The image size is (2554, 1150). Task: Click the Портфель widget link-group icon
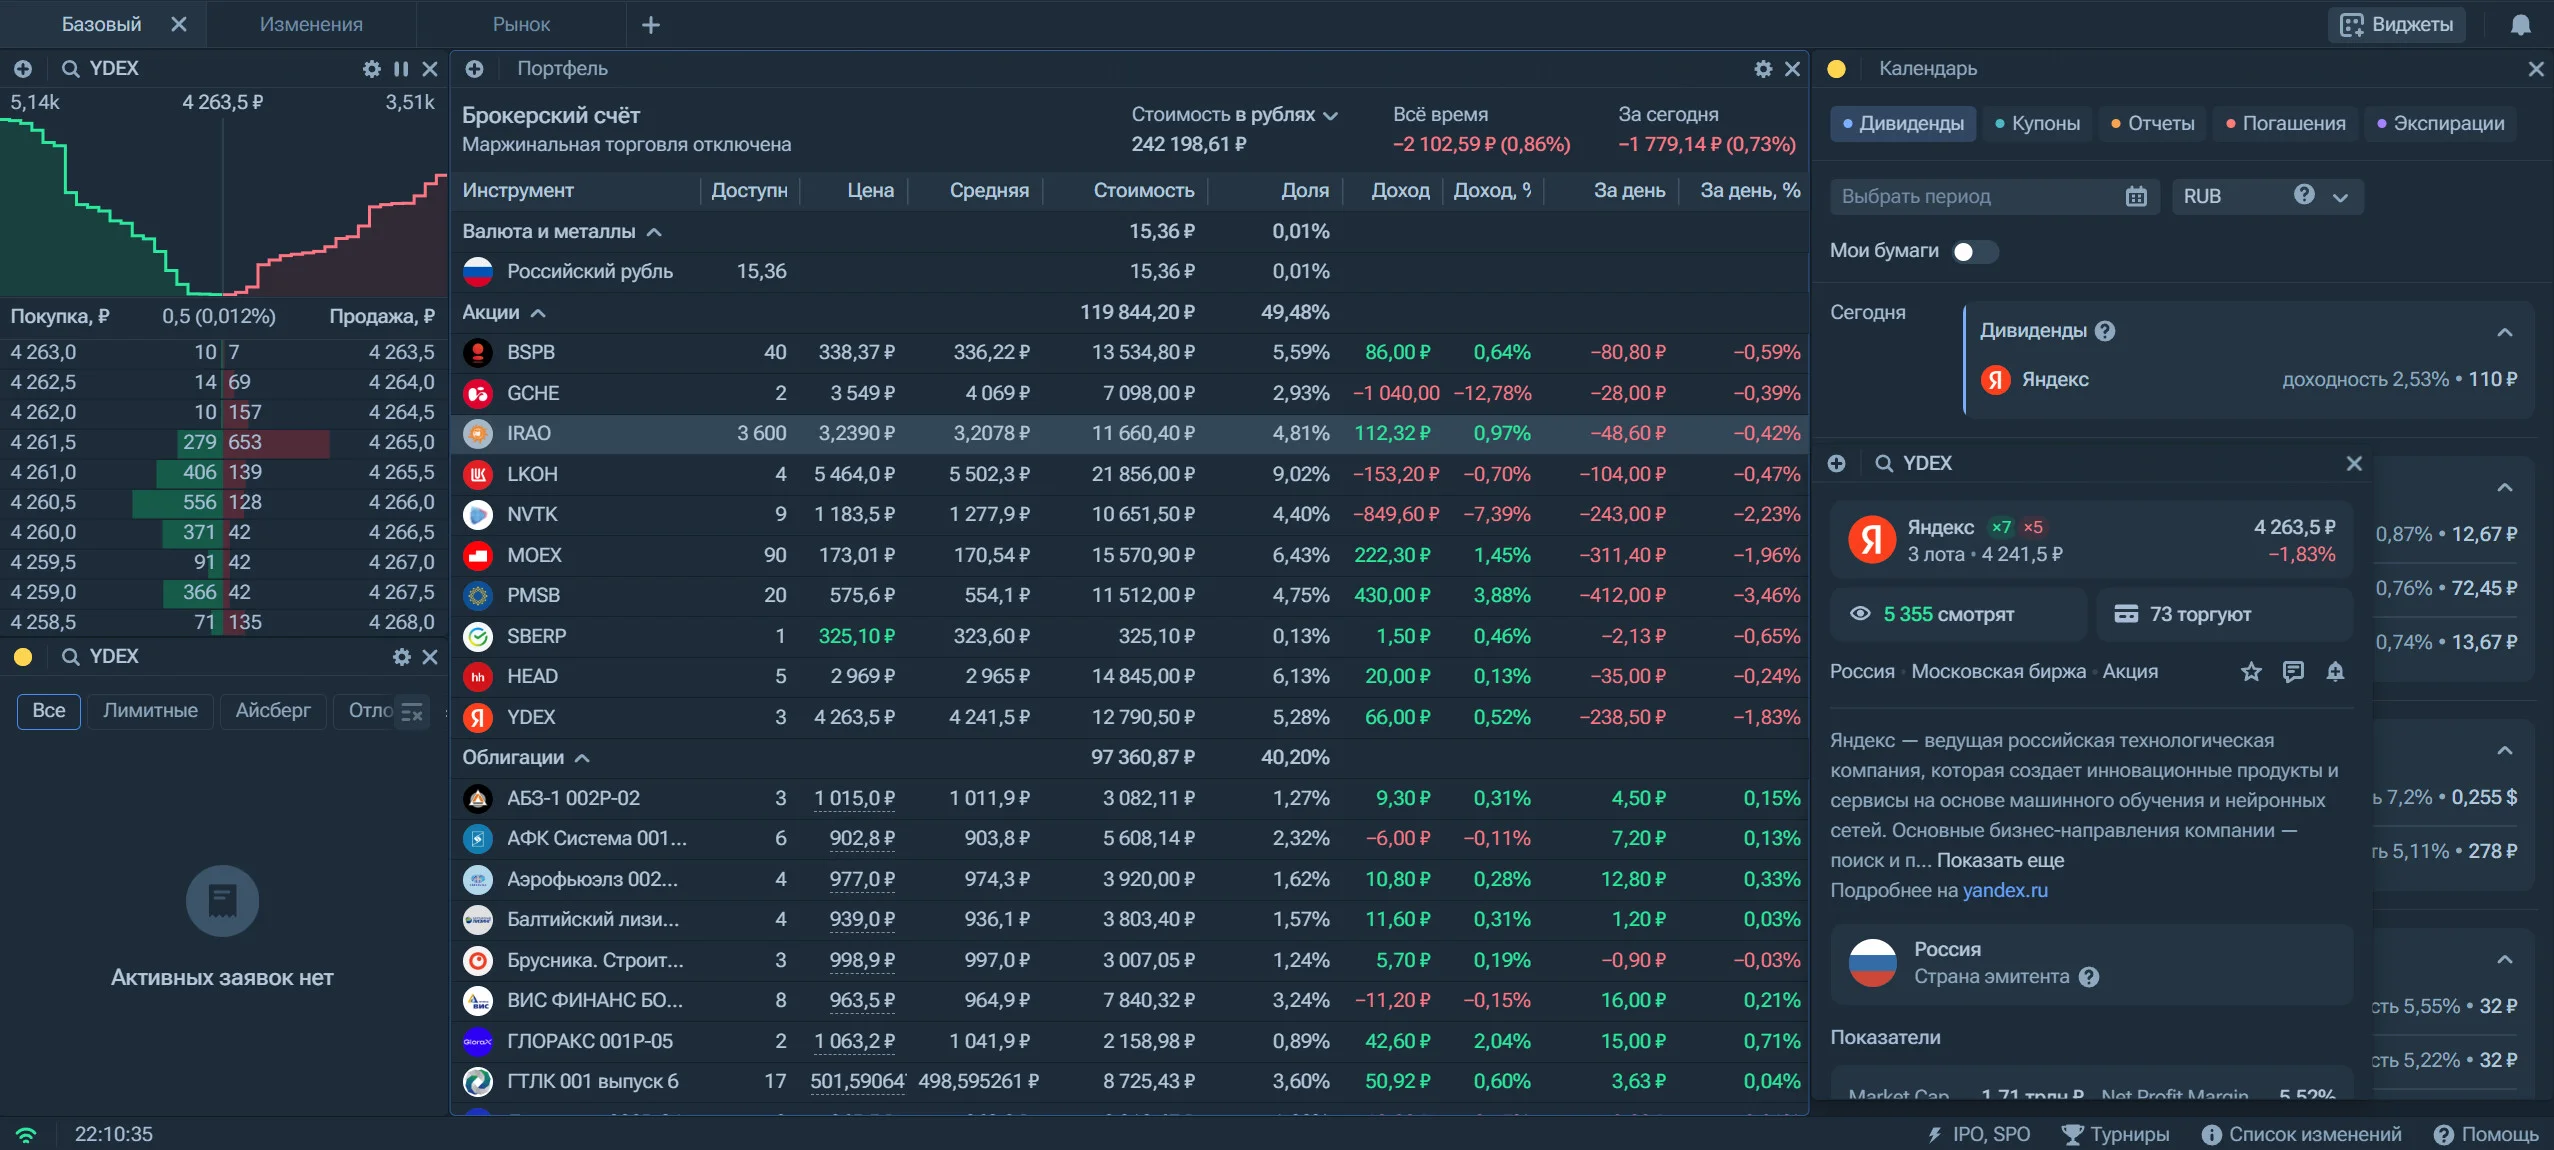click(x=475, y=69)
